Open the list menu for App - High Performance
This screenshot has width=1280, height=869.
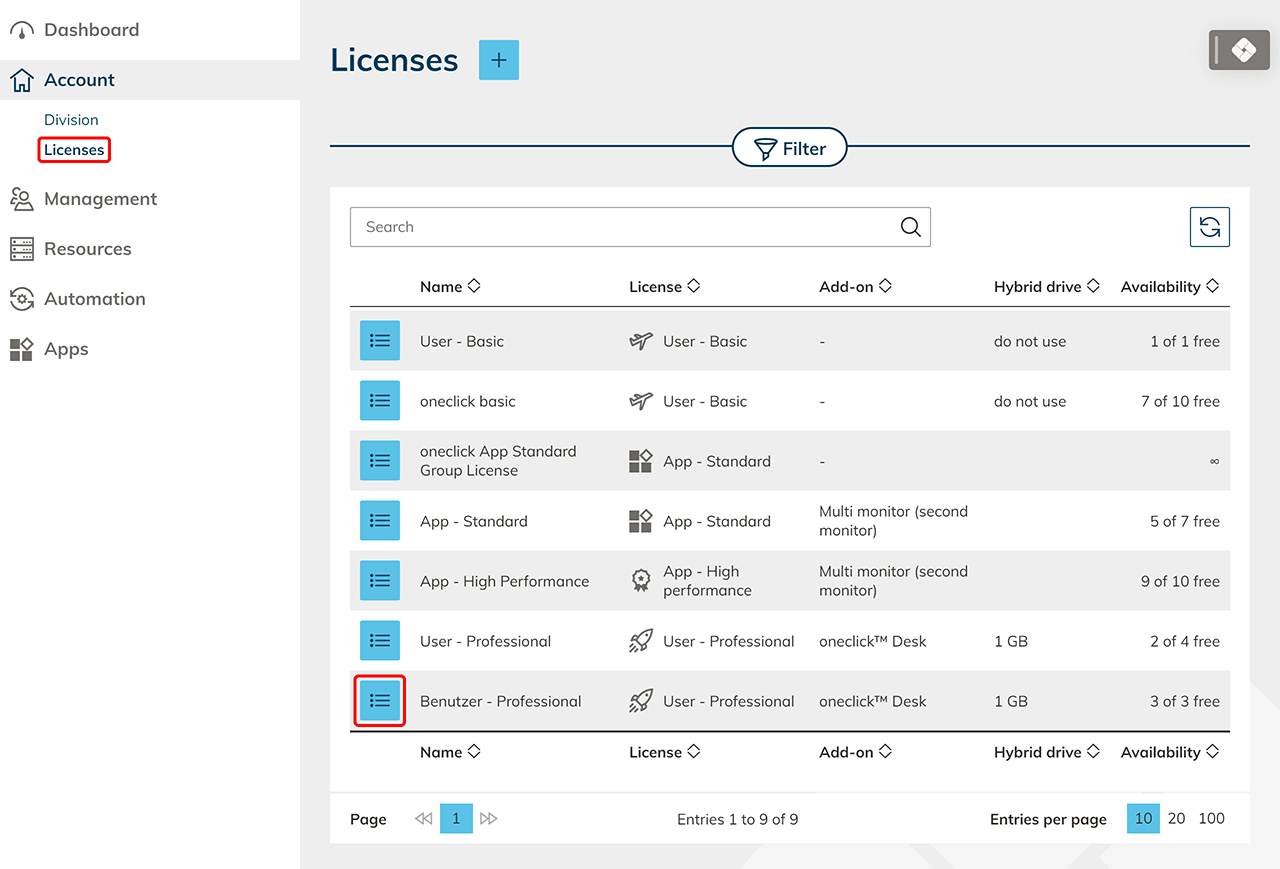380,581
